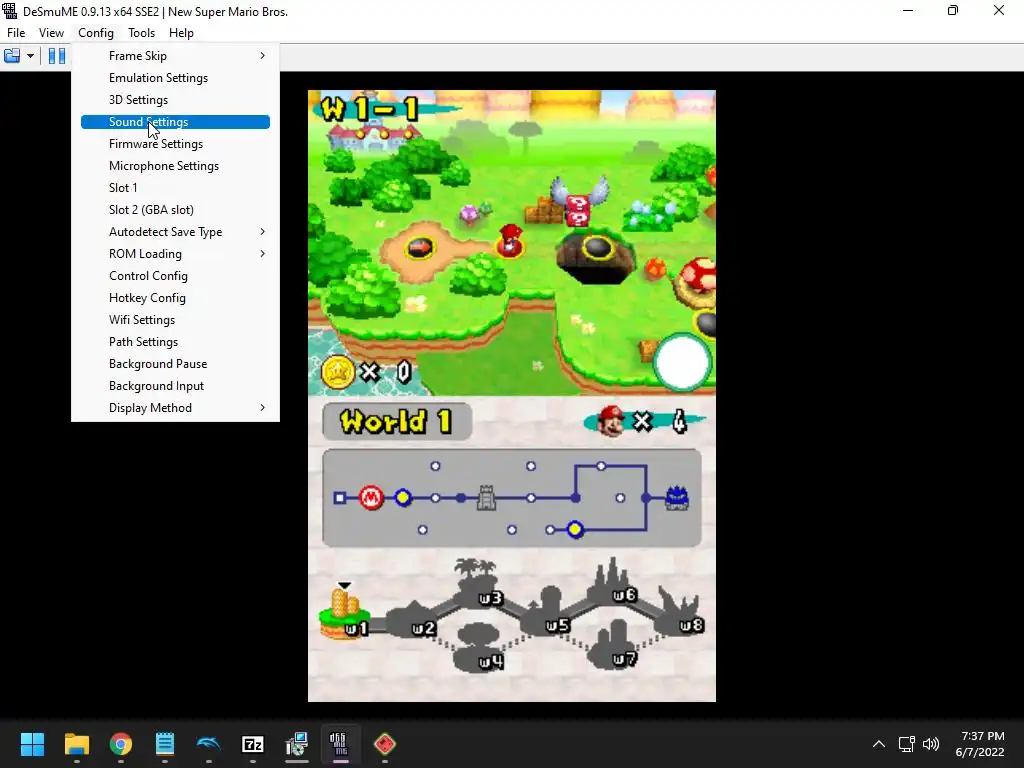This screenshot has width=1024, height=768.
Task: Click the star coin counter icon
Action: click(x=338, y=372)
